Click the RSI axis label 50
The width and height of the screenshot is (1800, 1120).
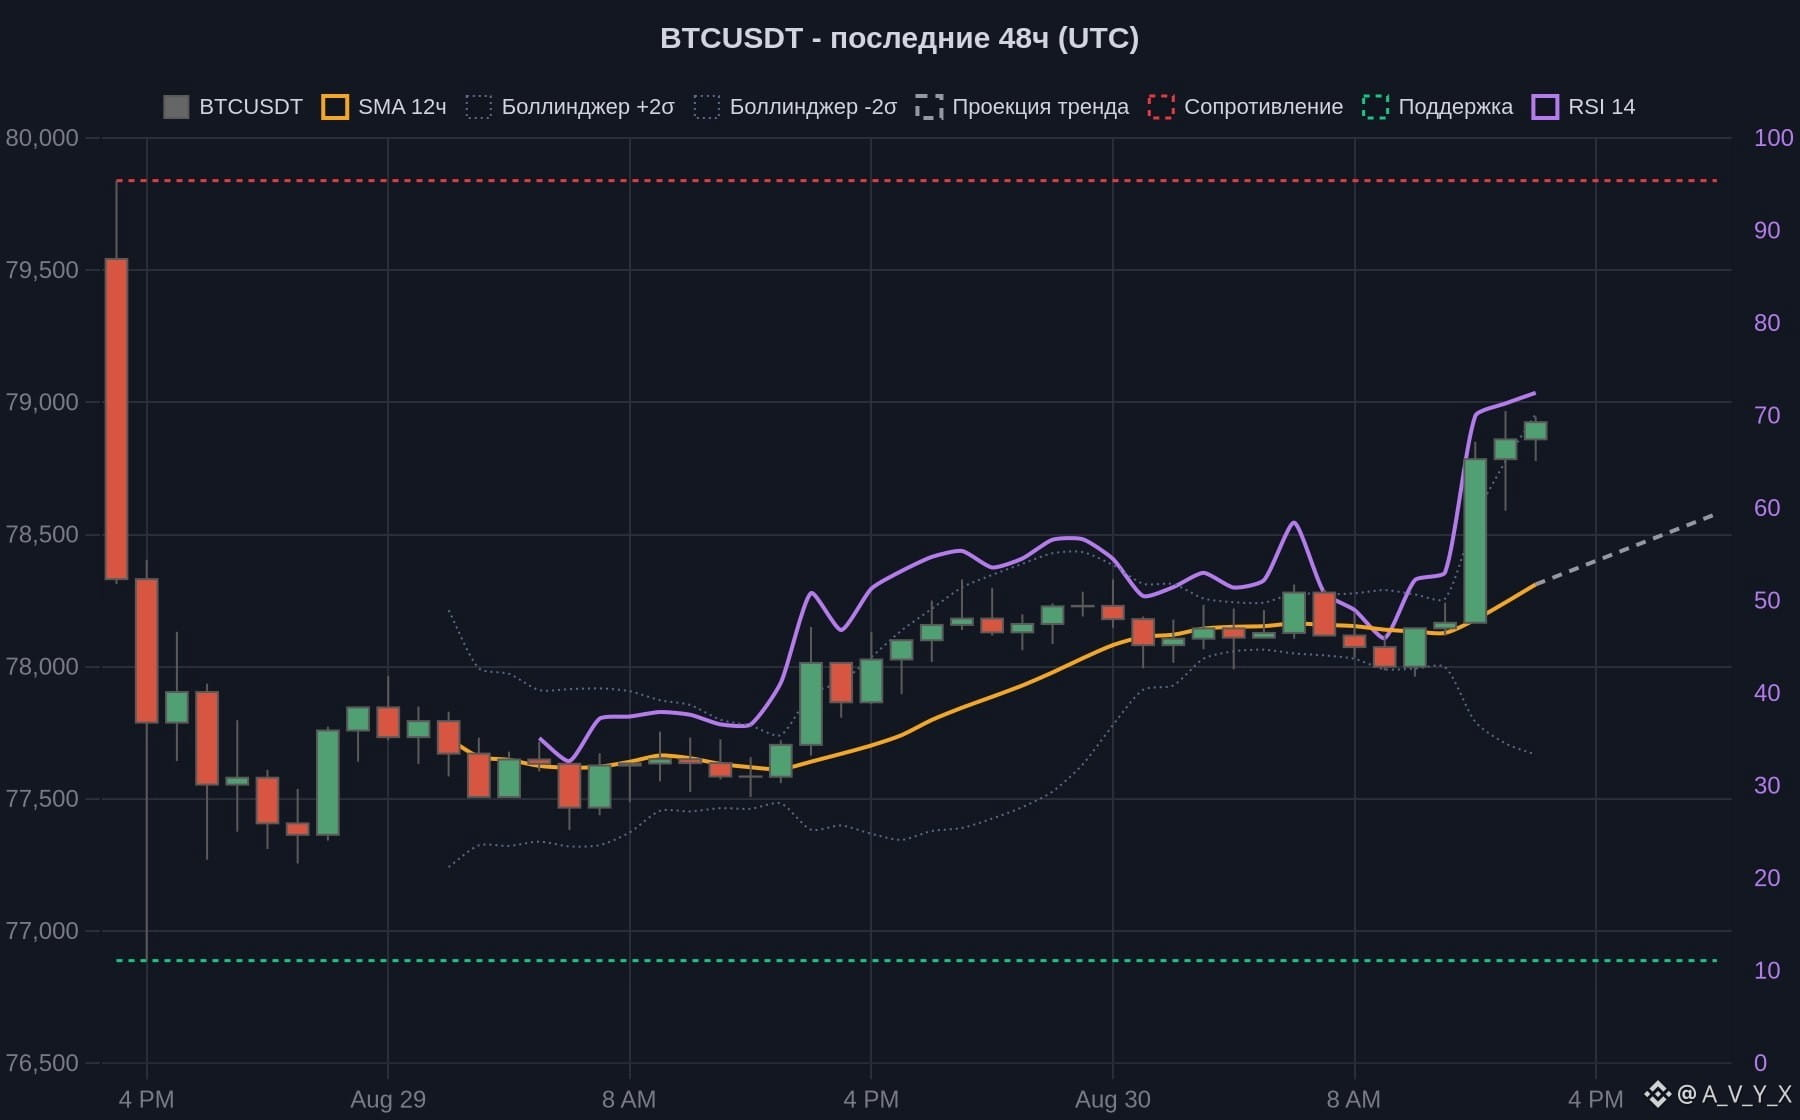coord(1767,600)
